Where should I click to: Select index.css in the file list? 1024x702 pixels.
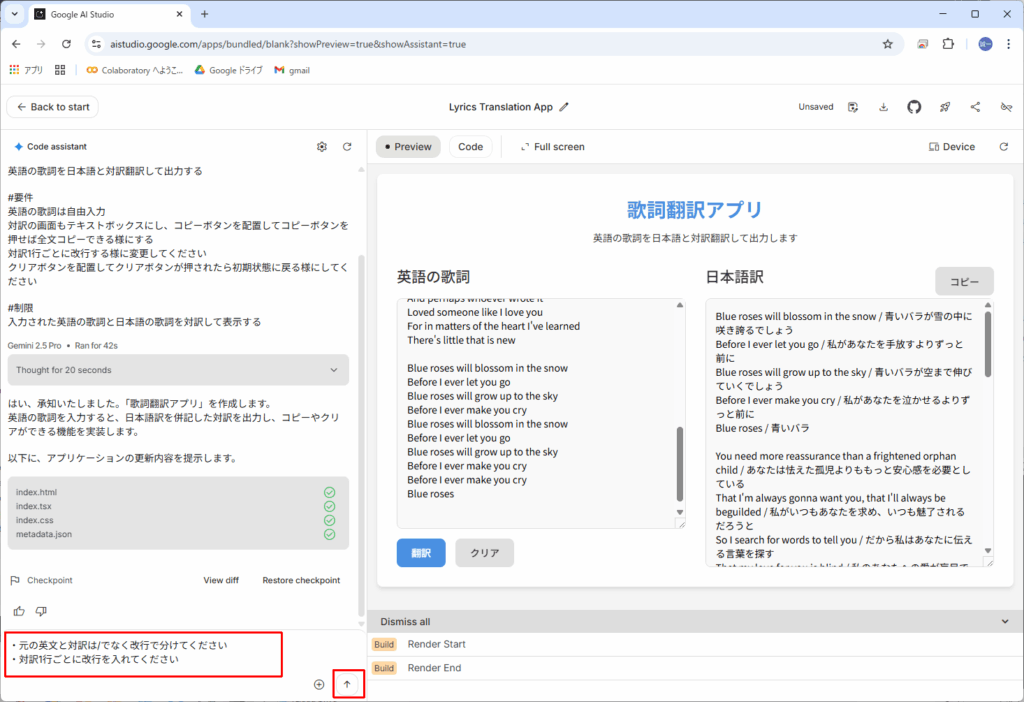pyautogui.click(x=35, y=520)
